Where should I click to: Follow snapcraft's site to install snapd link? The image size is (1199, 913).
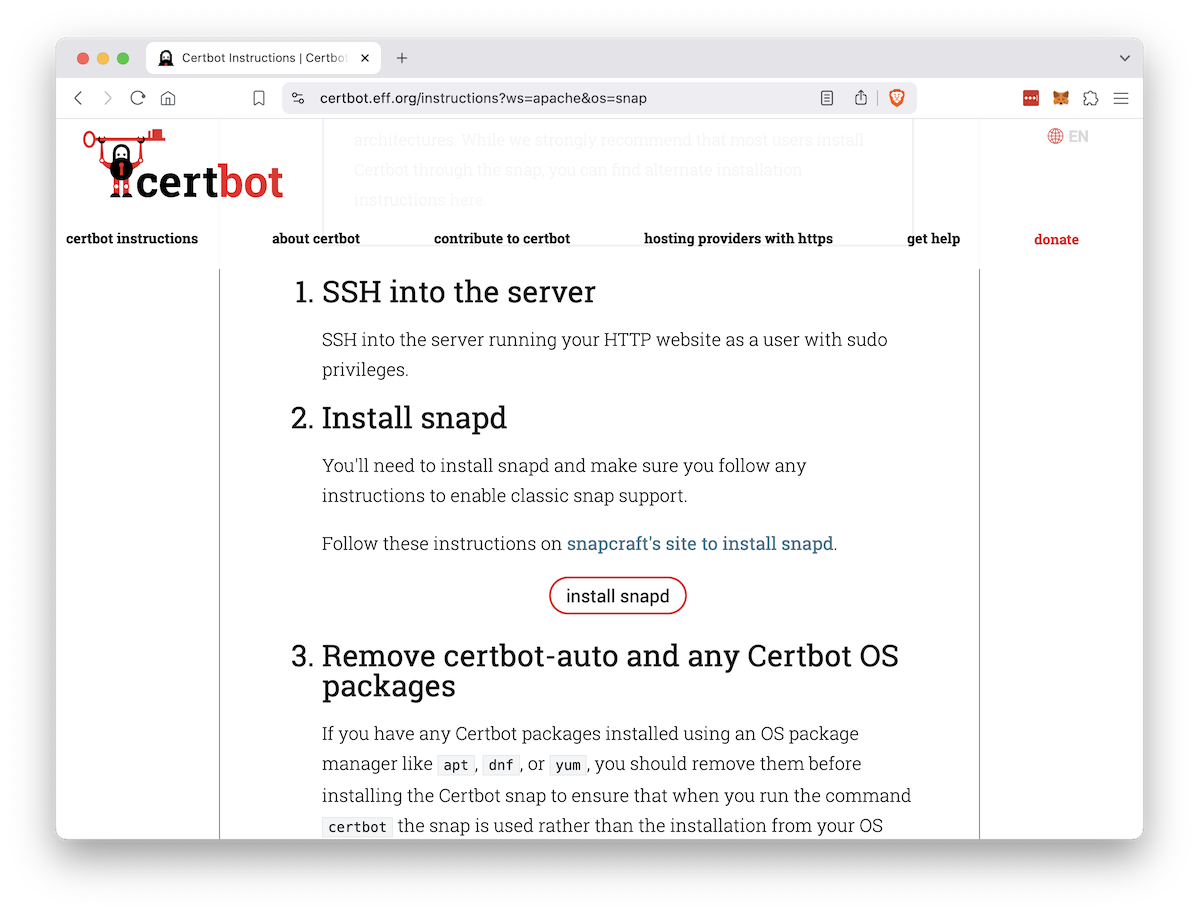[700, 544]
